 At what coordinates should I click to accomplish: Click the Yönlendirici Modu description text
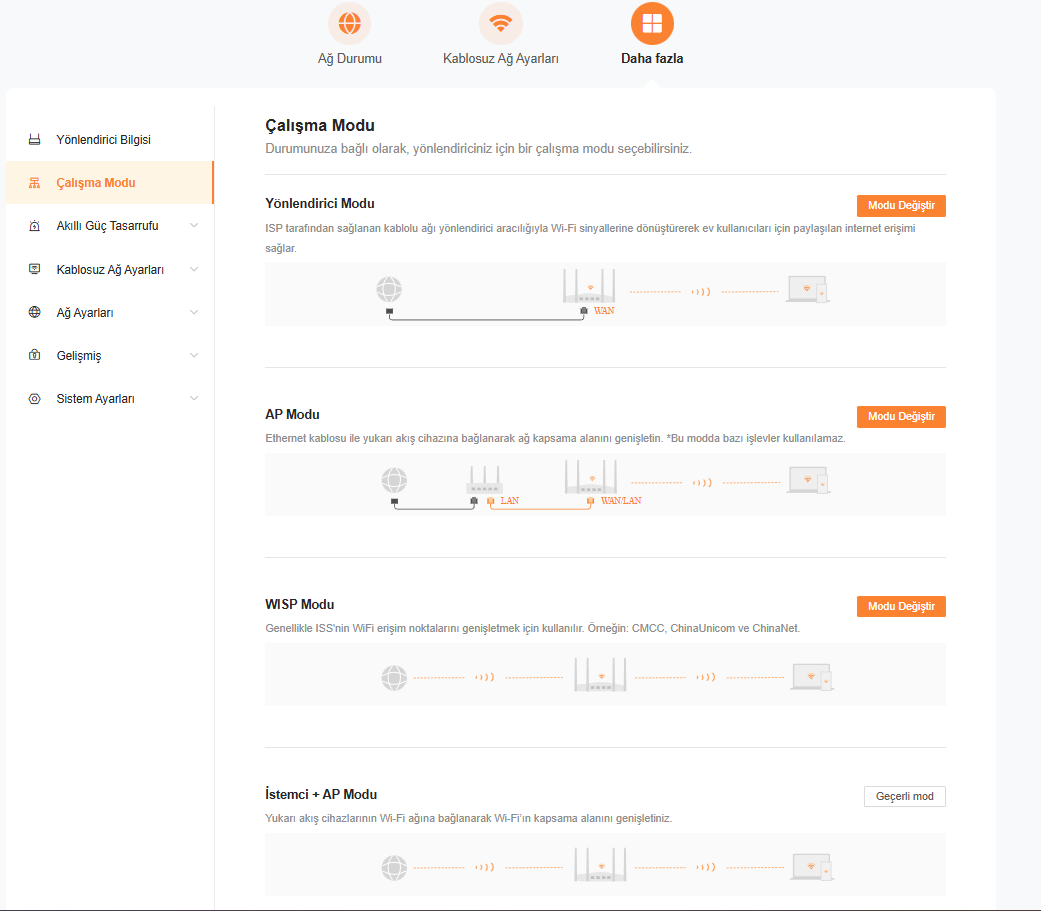coord(590,238)
